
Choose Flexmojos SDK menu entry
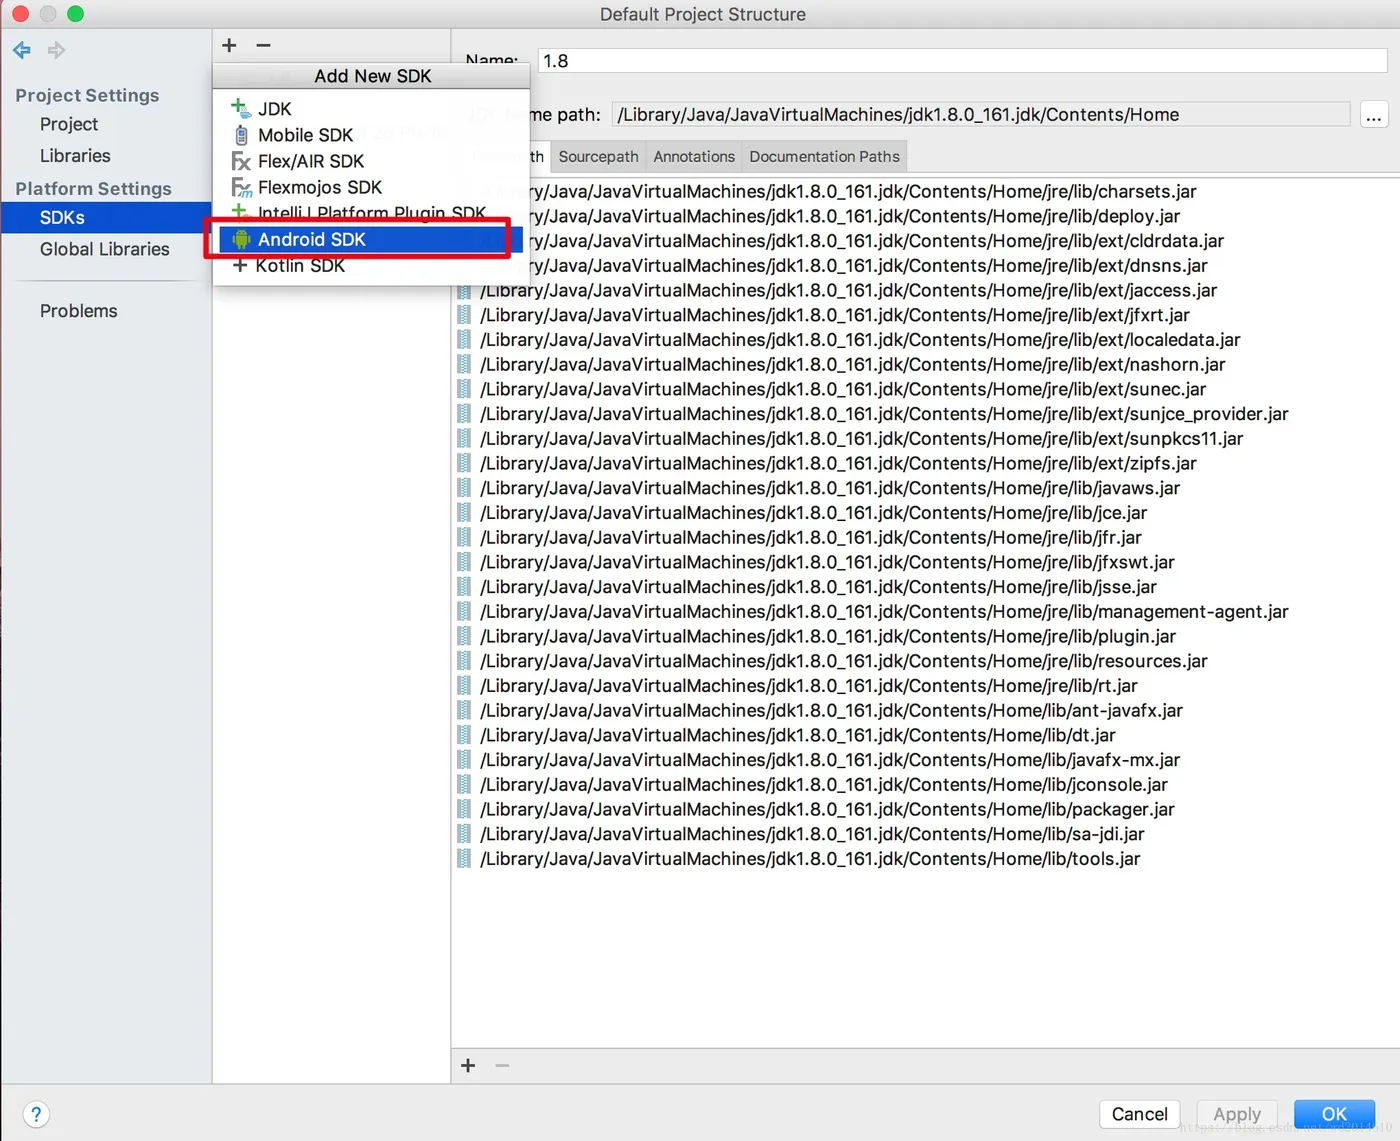(x=371, y=187)
